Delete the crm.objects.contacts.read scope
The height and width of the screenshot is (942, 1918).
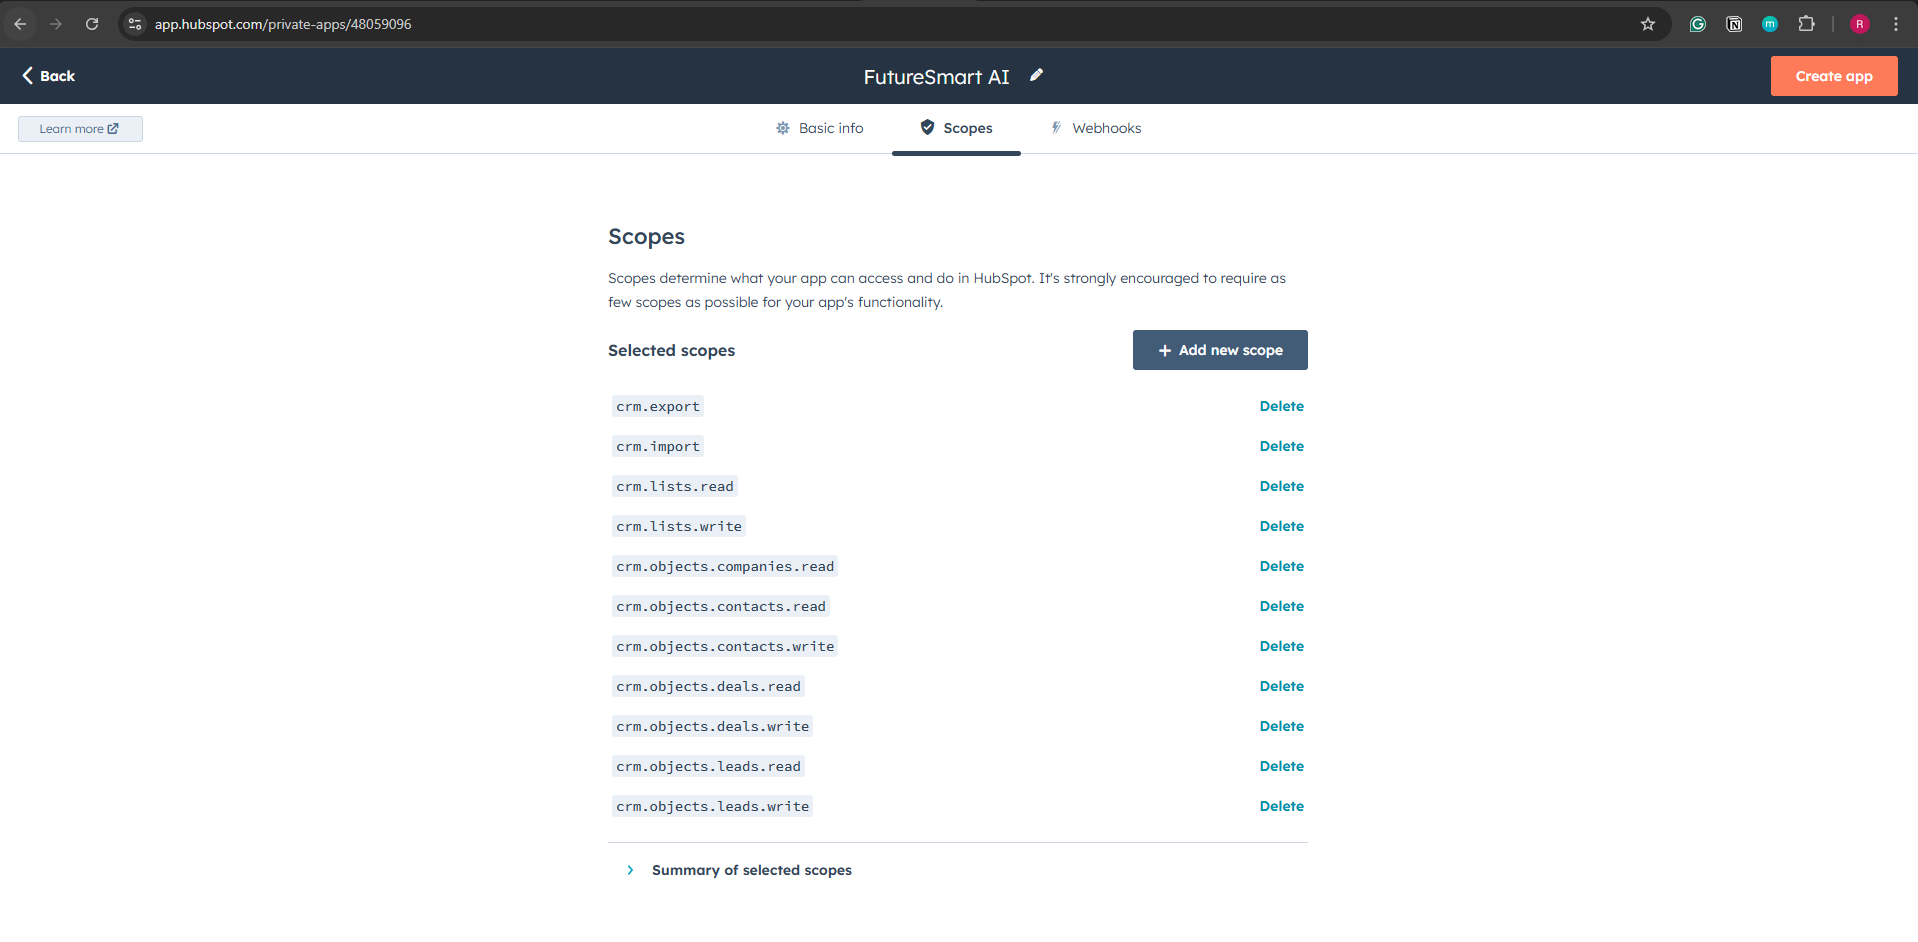point(1282,606)
